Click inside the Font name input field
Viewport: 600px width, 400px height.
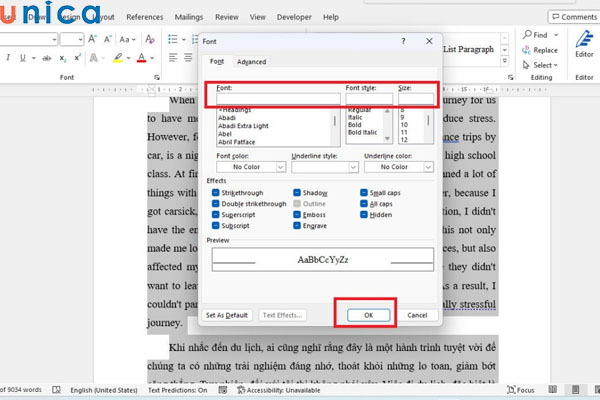point(277,98)
